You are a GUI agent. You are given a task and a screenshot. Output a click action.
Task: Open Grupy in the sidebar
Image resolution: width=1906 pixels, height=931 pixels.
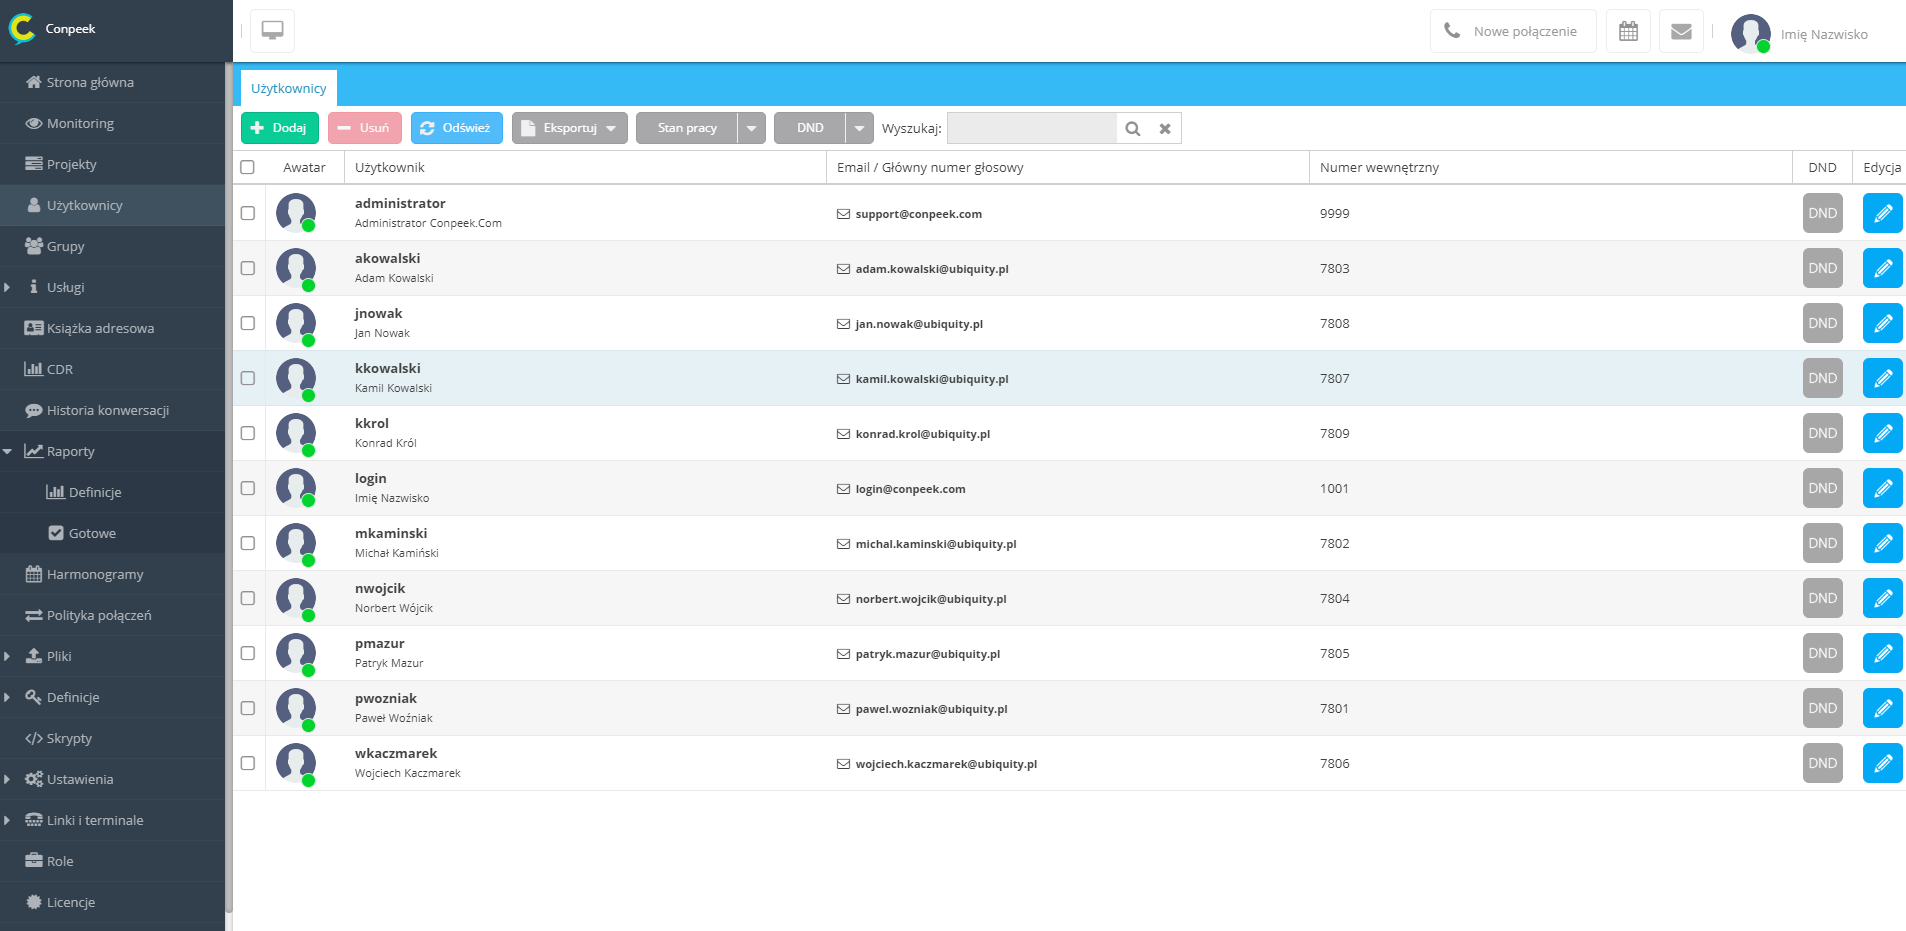tap(65, 246)
